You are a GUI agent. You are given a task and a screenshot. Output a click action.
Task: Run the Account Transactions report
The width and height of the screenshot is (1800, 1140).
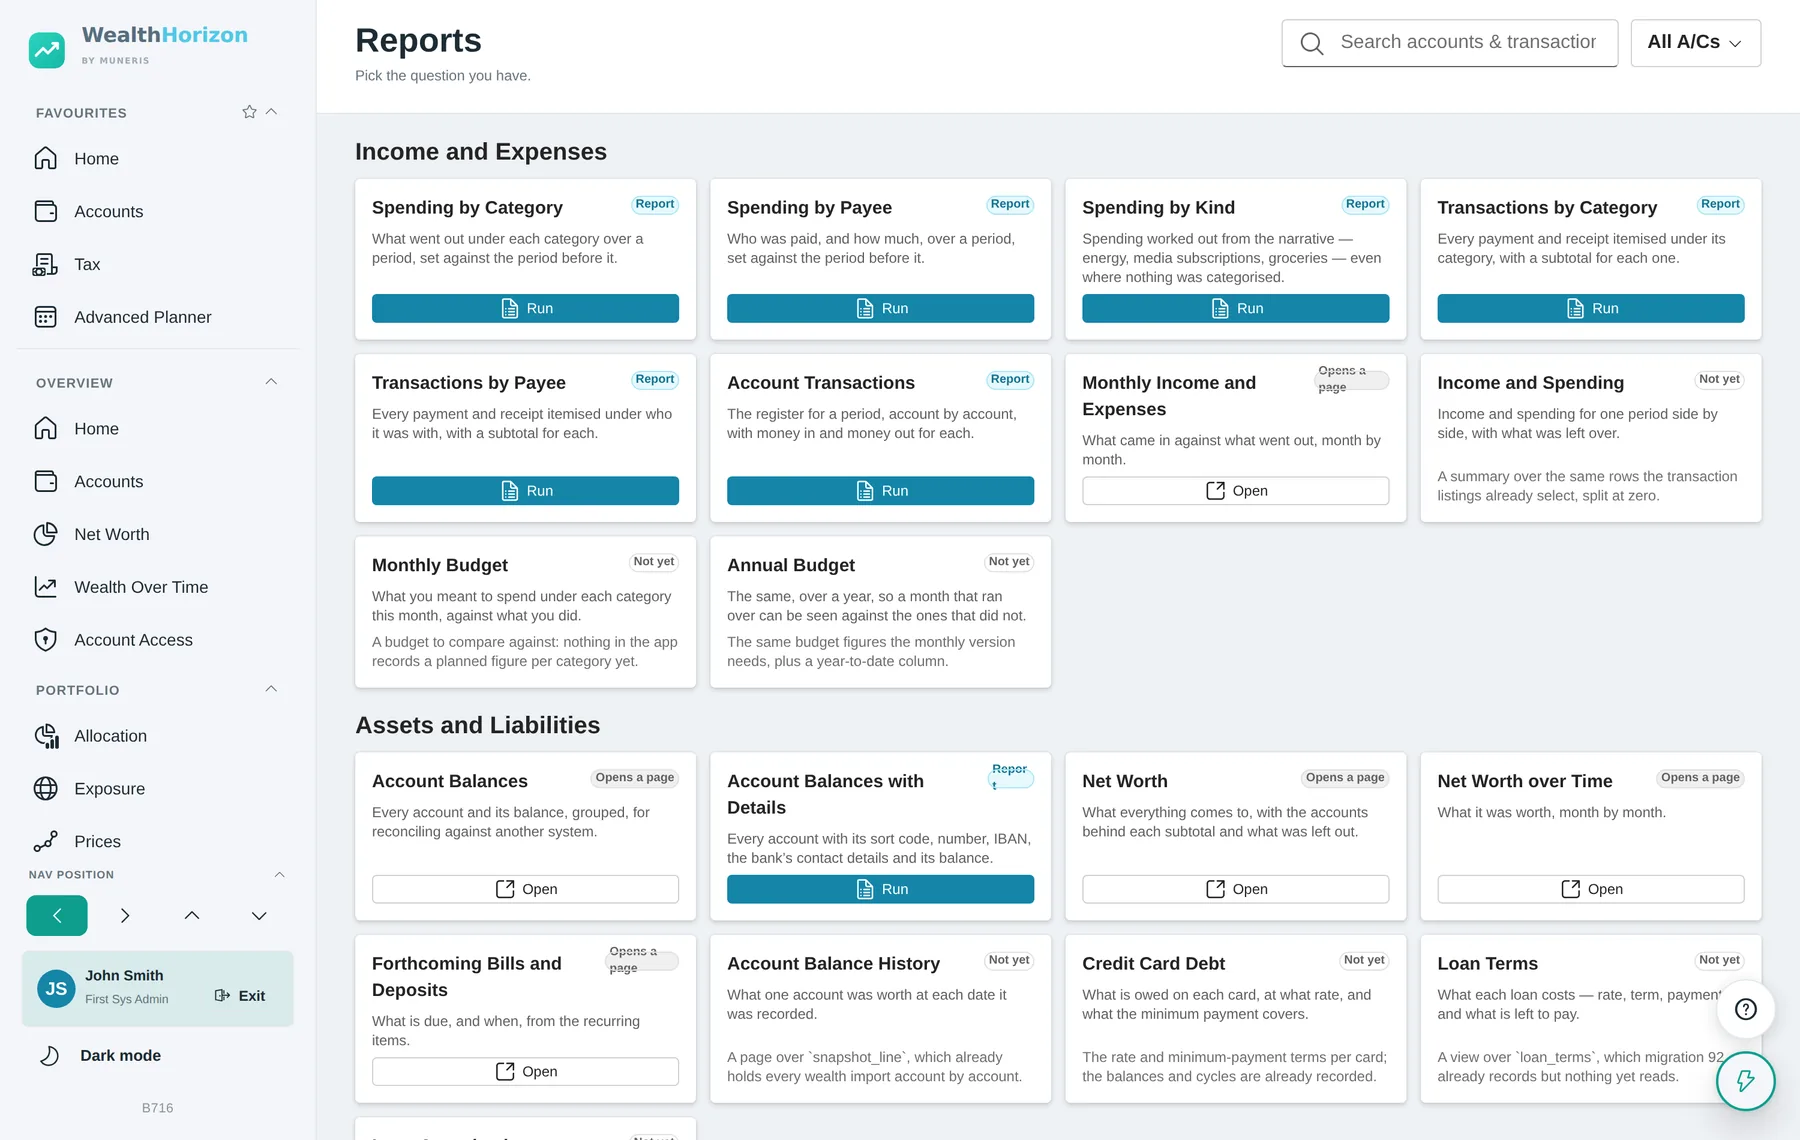[880, 491]
